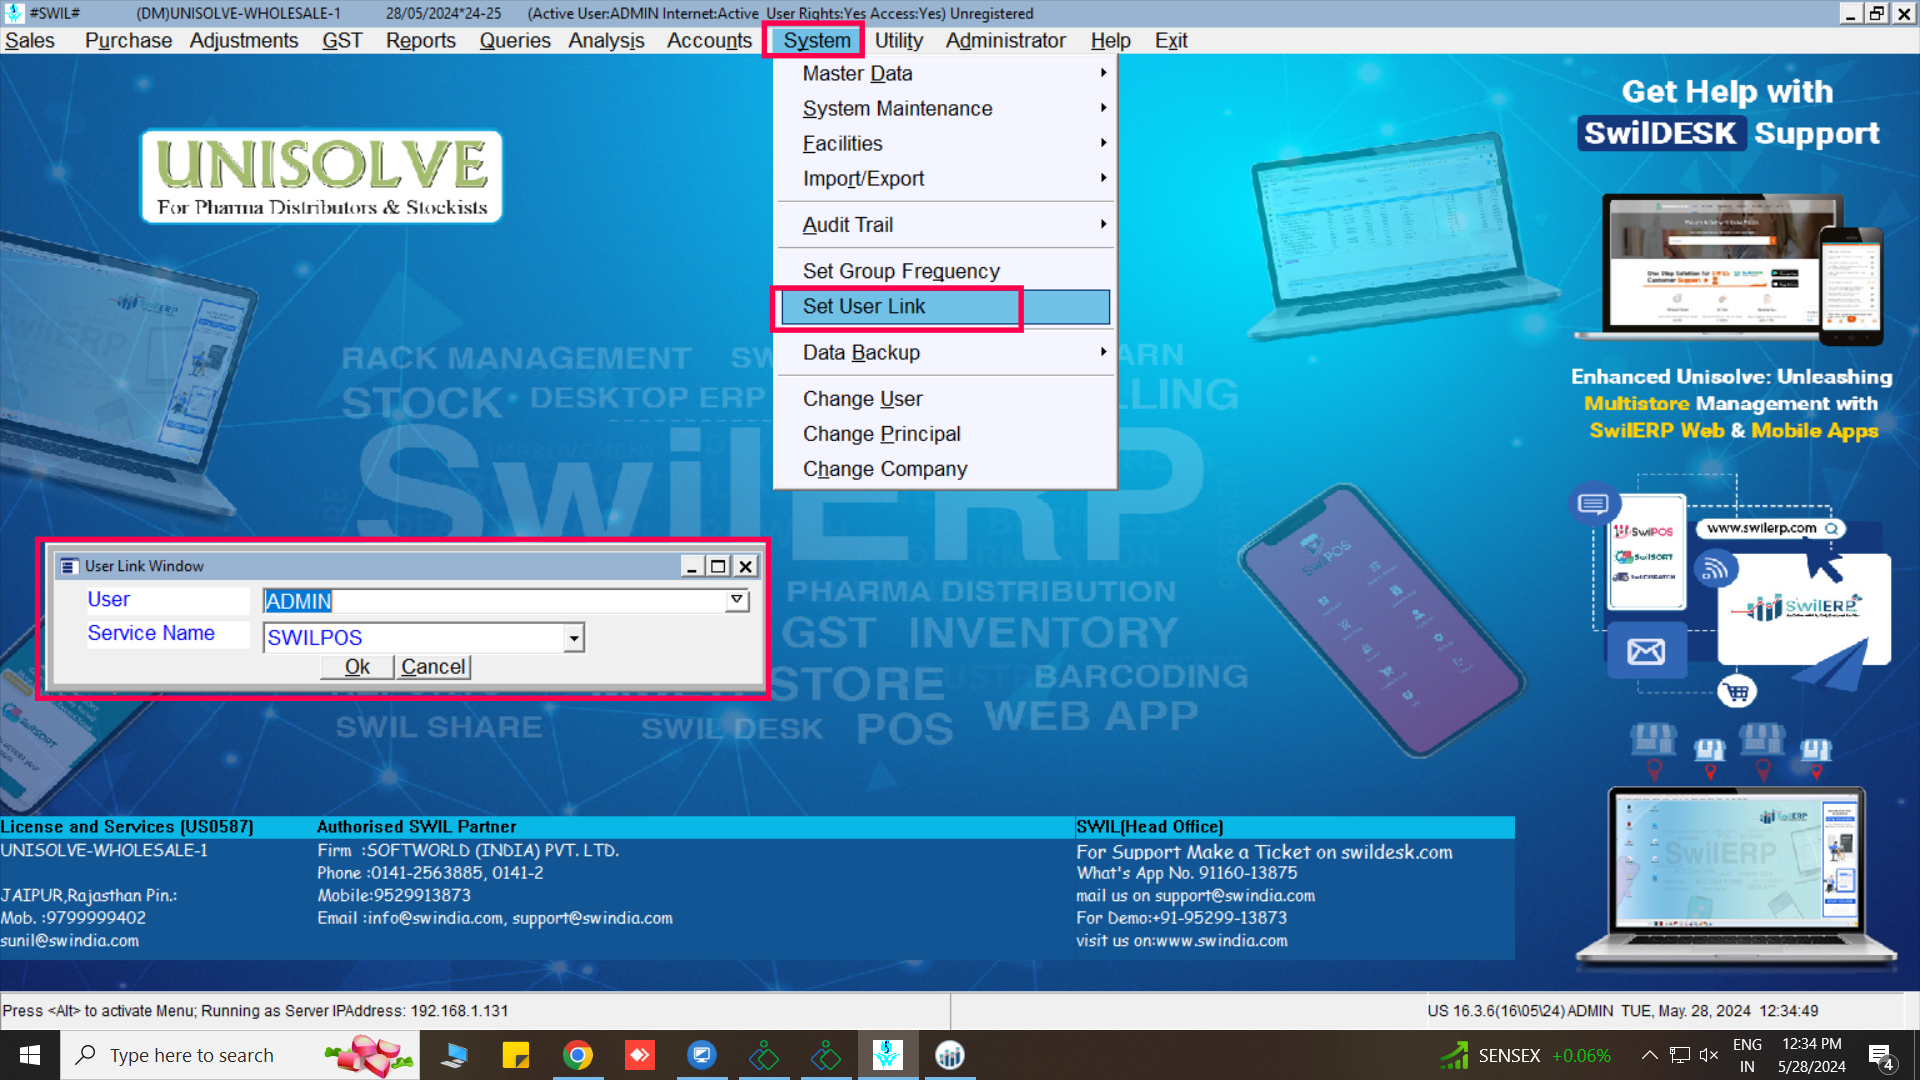
Task: Select Set User Link menu entry
Action: coord(945,306)
